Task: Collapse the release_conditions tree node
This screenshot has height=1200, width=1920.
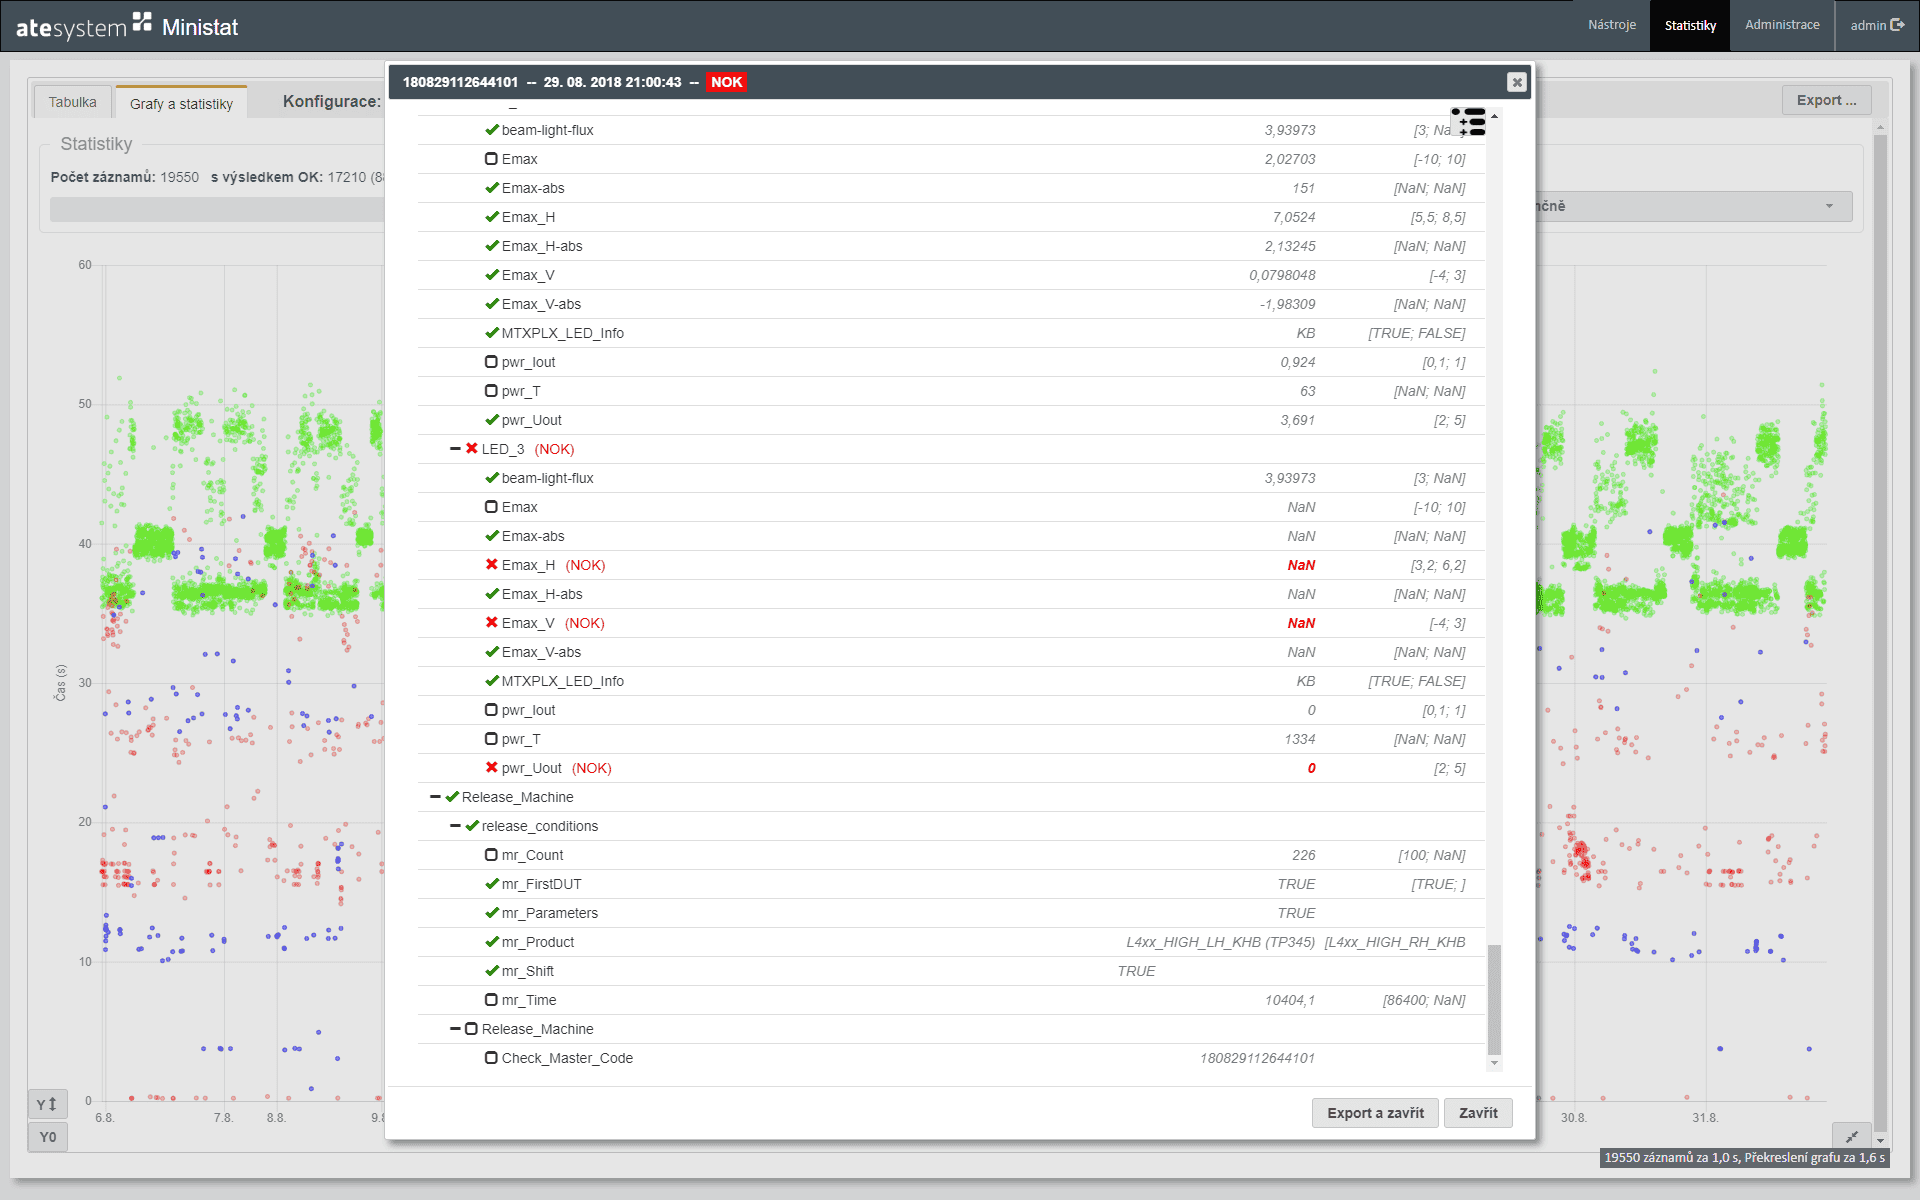Action: 455,826
